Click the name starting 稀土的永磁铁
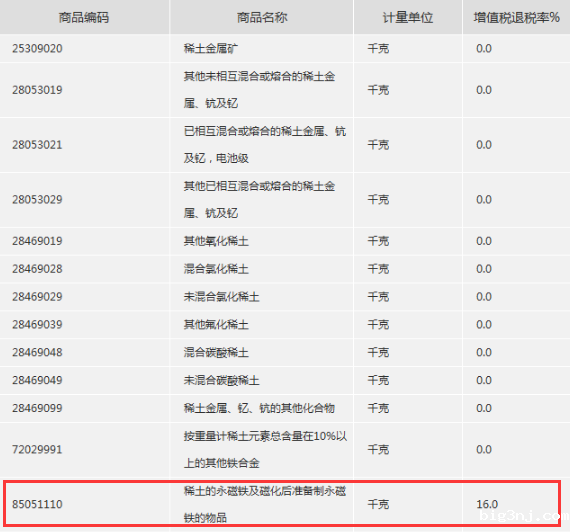 pyautogui.click(x=265, y=504)
